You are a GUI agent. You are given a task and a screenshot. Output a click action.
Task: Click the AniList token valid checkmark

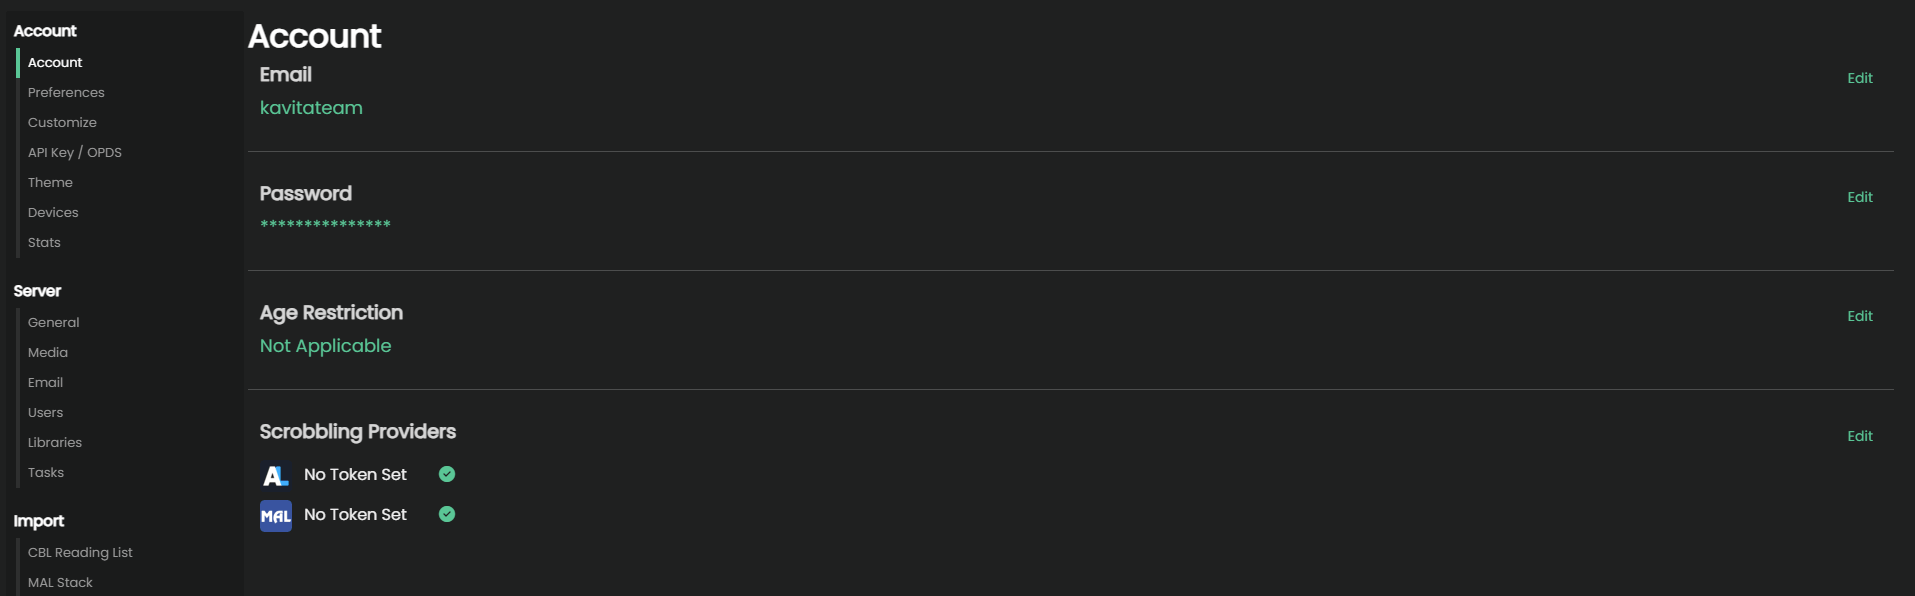click(447, 474)
